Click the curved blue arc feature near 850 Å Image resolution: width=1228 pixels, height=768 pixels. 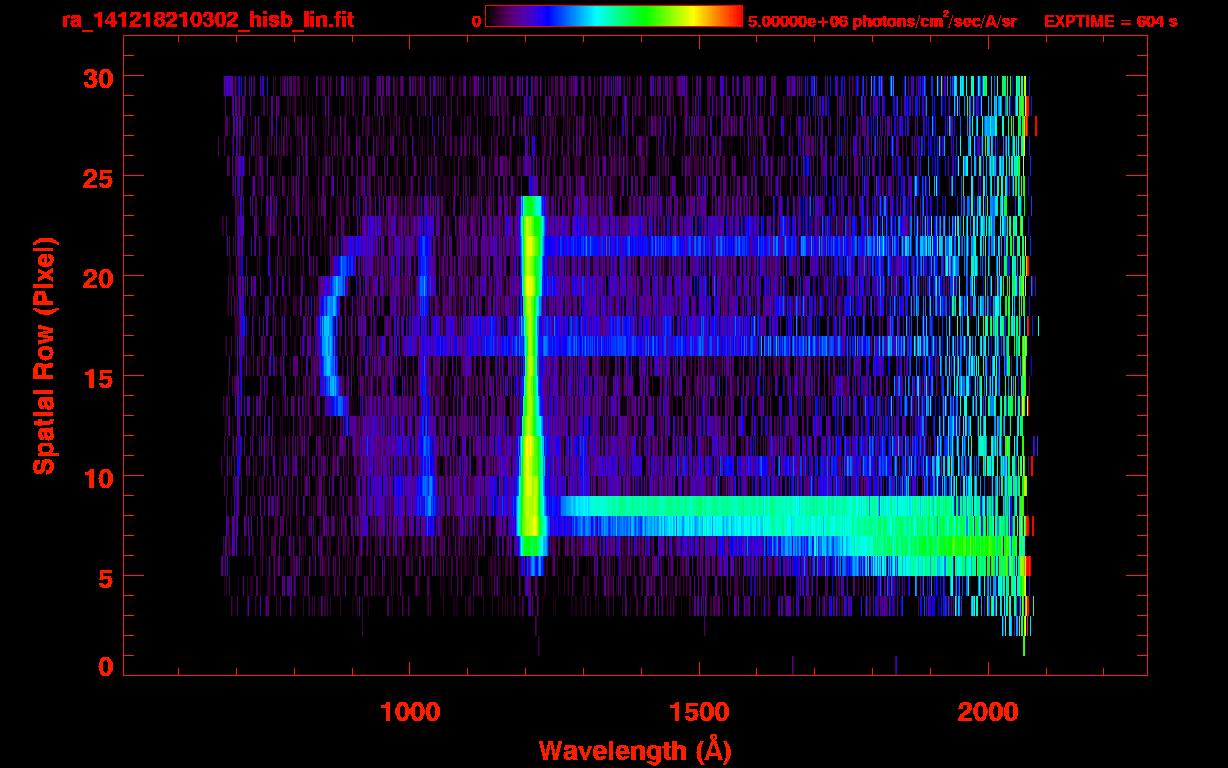333,335
